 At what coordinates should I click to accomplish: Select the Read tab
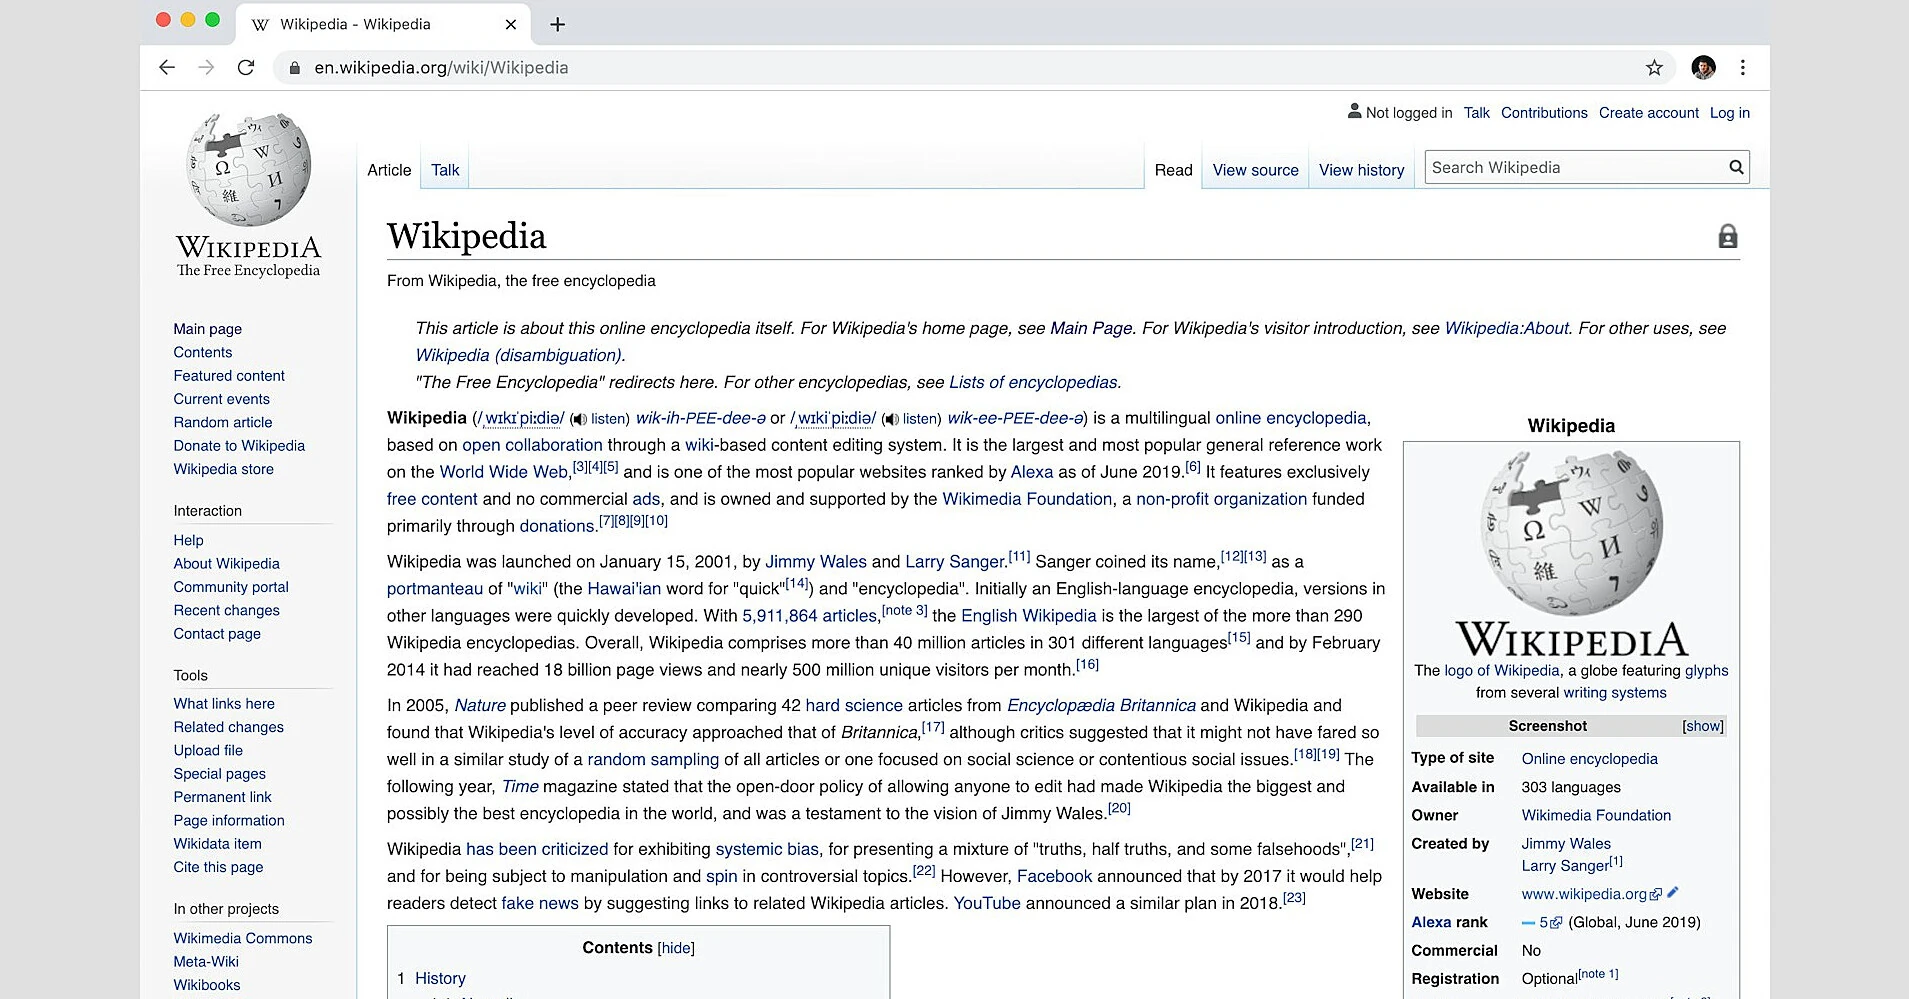click(x=1173, y=170)
